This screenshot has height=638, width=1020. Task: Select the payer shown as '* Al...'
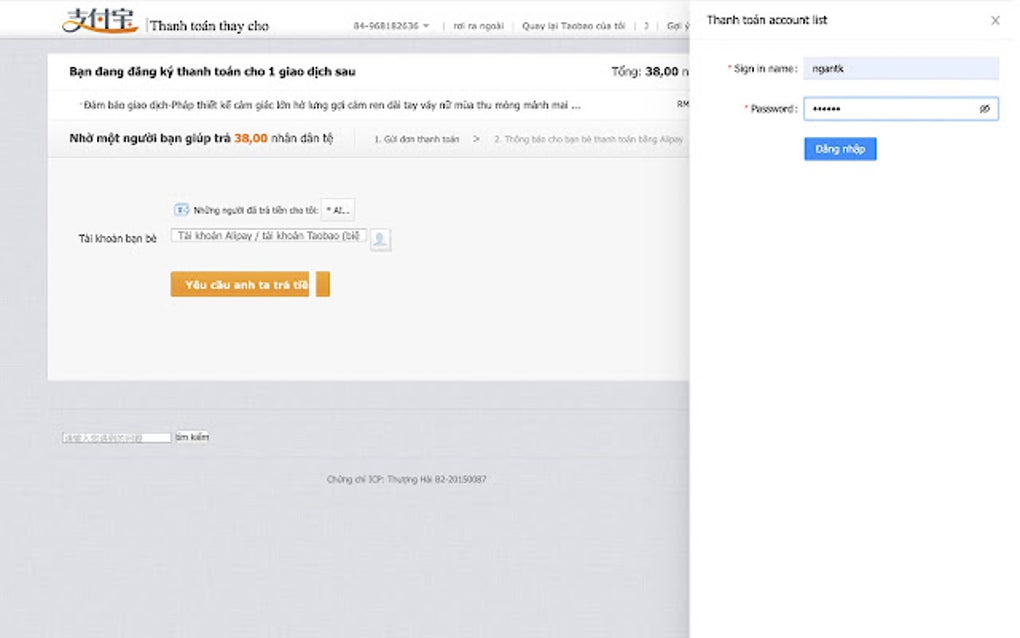coord(337,209)
